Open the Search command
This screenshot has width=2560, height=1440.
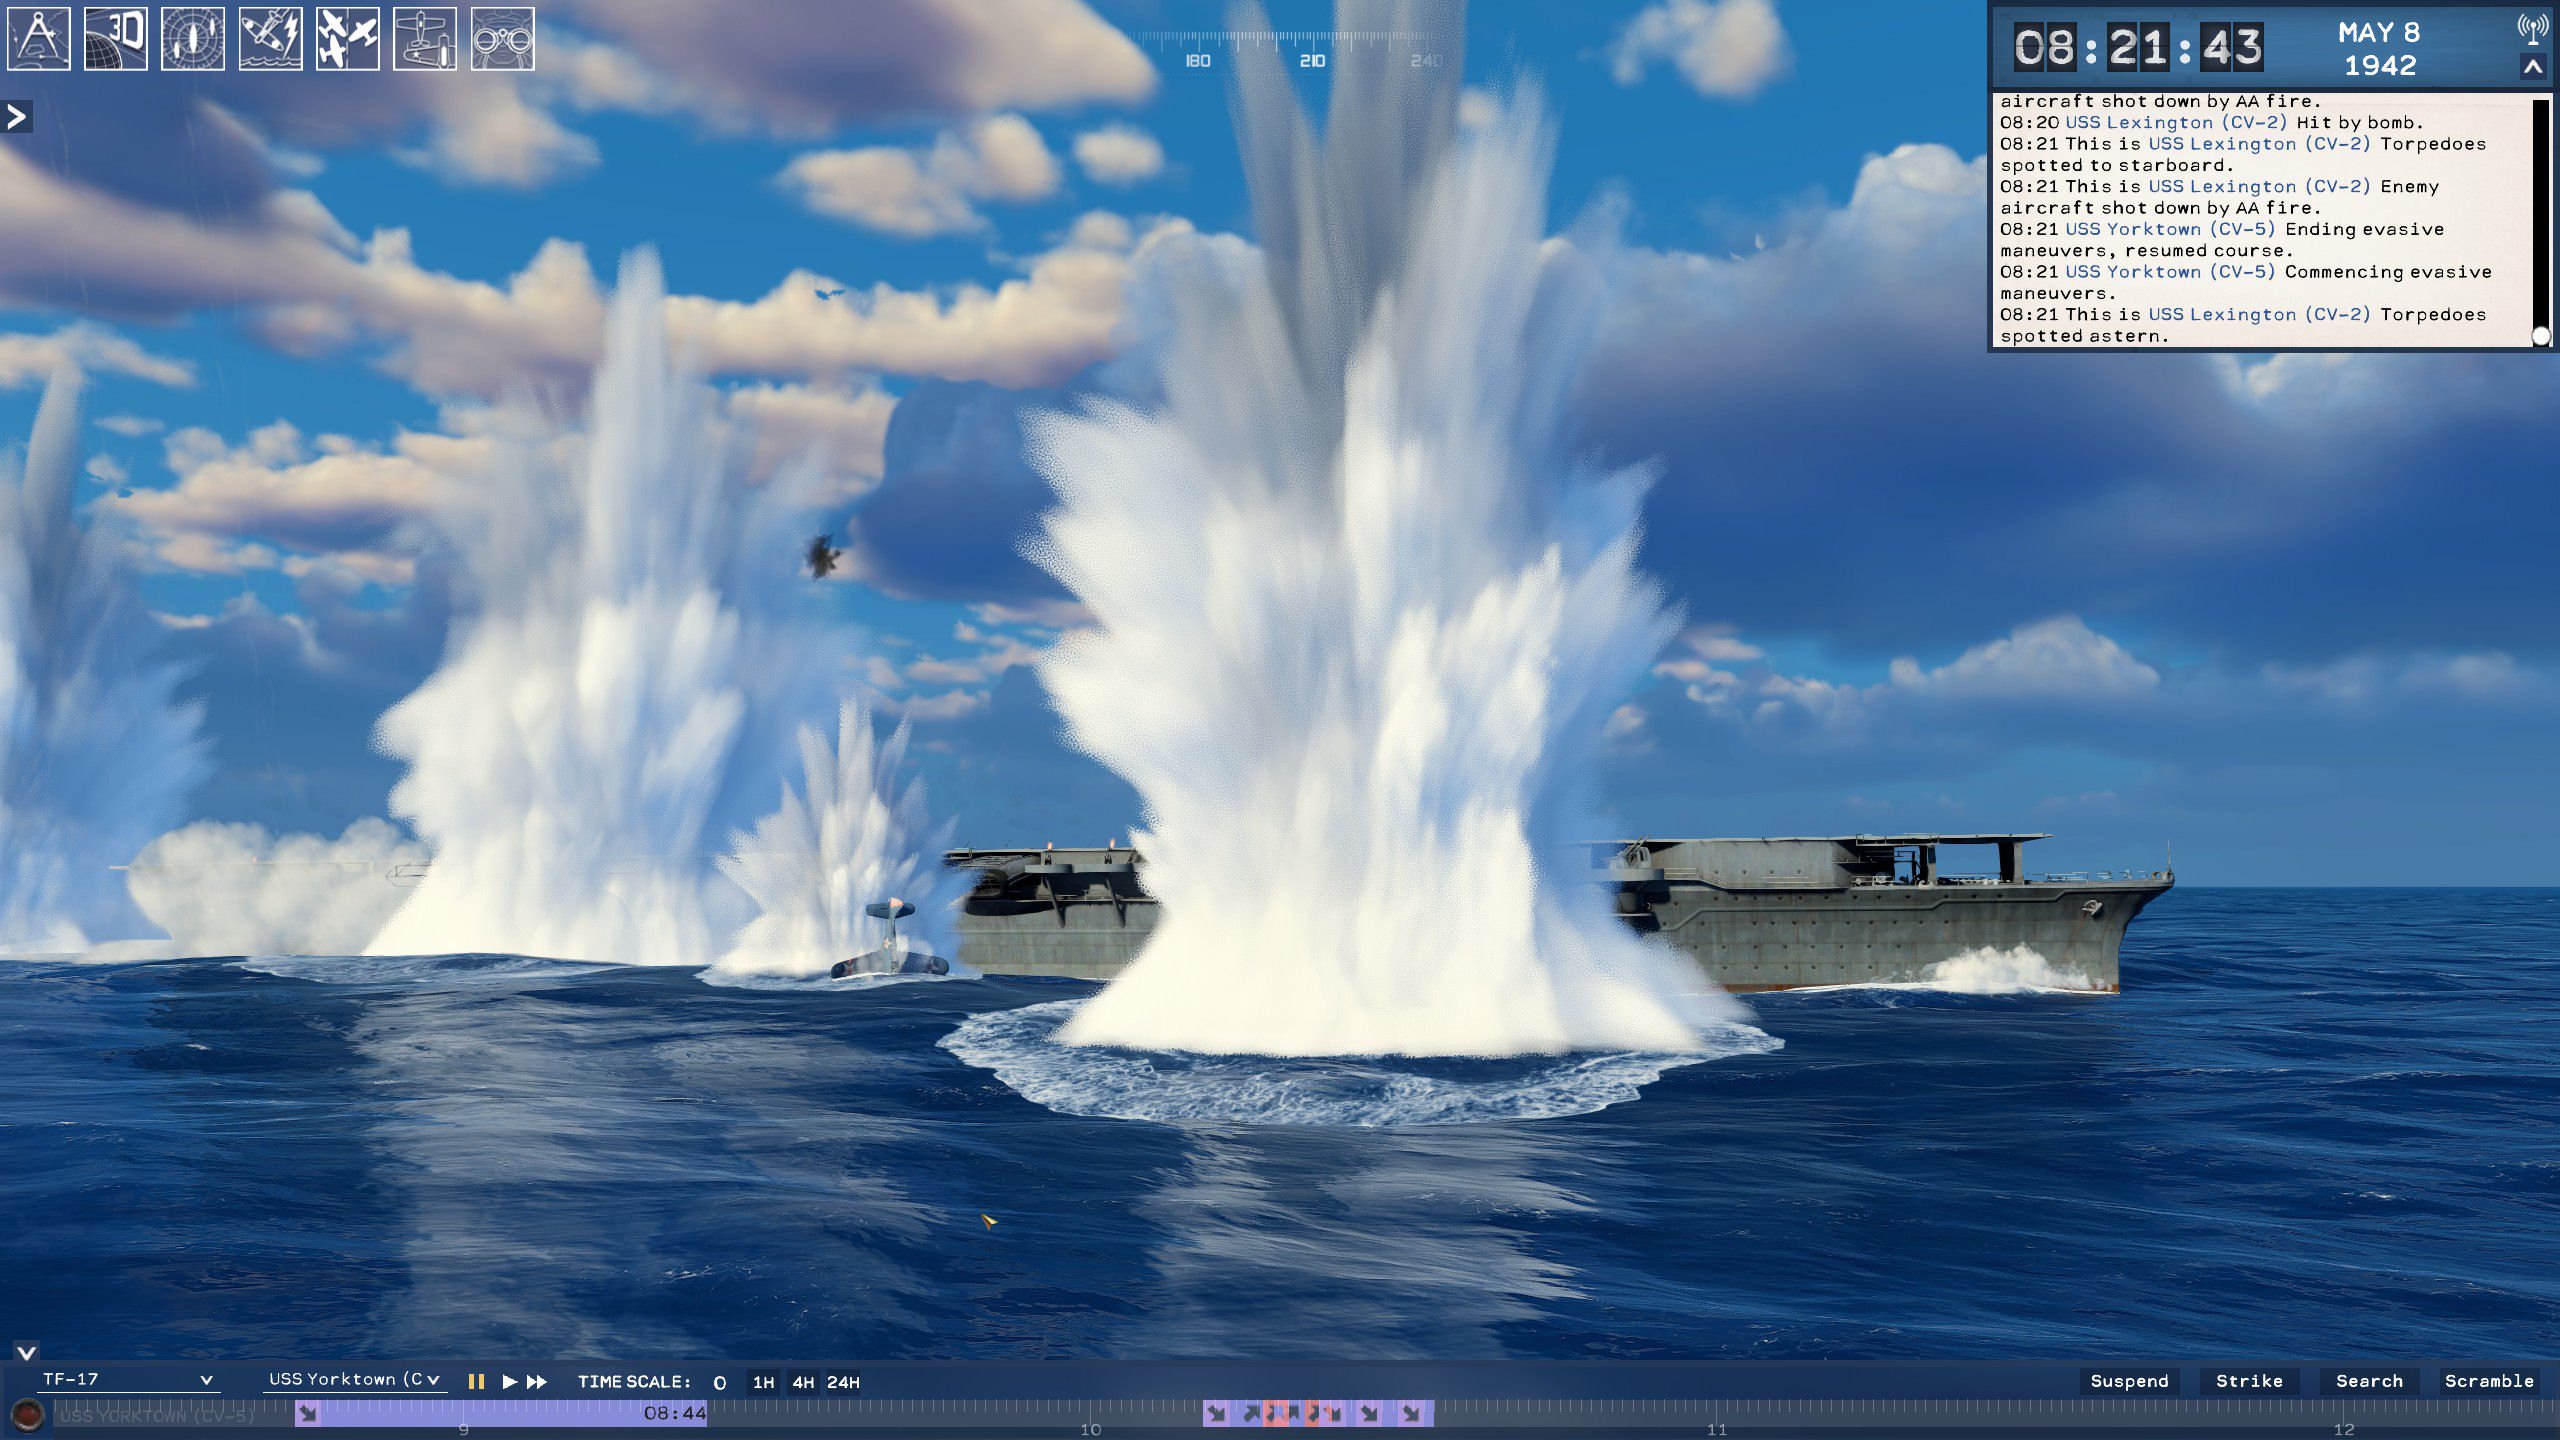pyautogui.click(x=2369, y=1381)
